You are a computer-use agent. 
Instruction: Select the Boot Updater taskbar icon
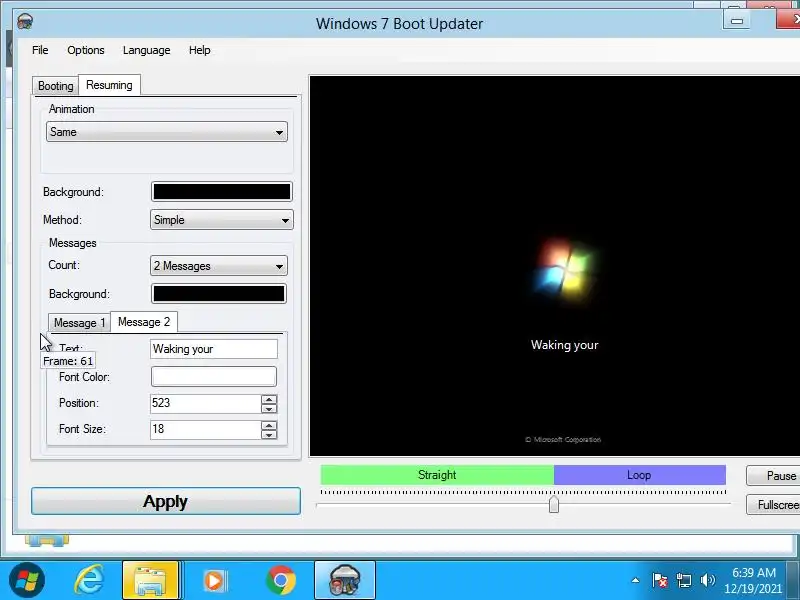[345, 580]
